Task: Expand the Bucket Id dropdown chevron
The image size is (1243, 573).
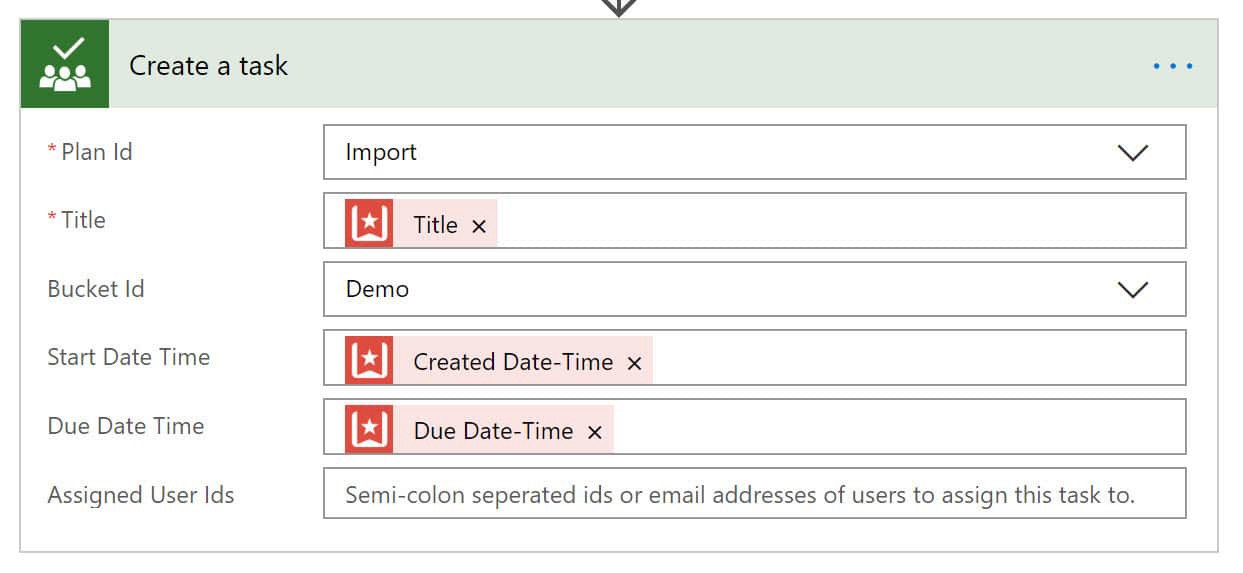Action: click(x=1132, y=289)
